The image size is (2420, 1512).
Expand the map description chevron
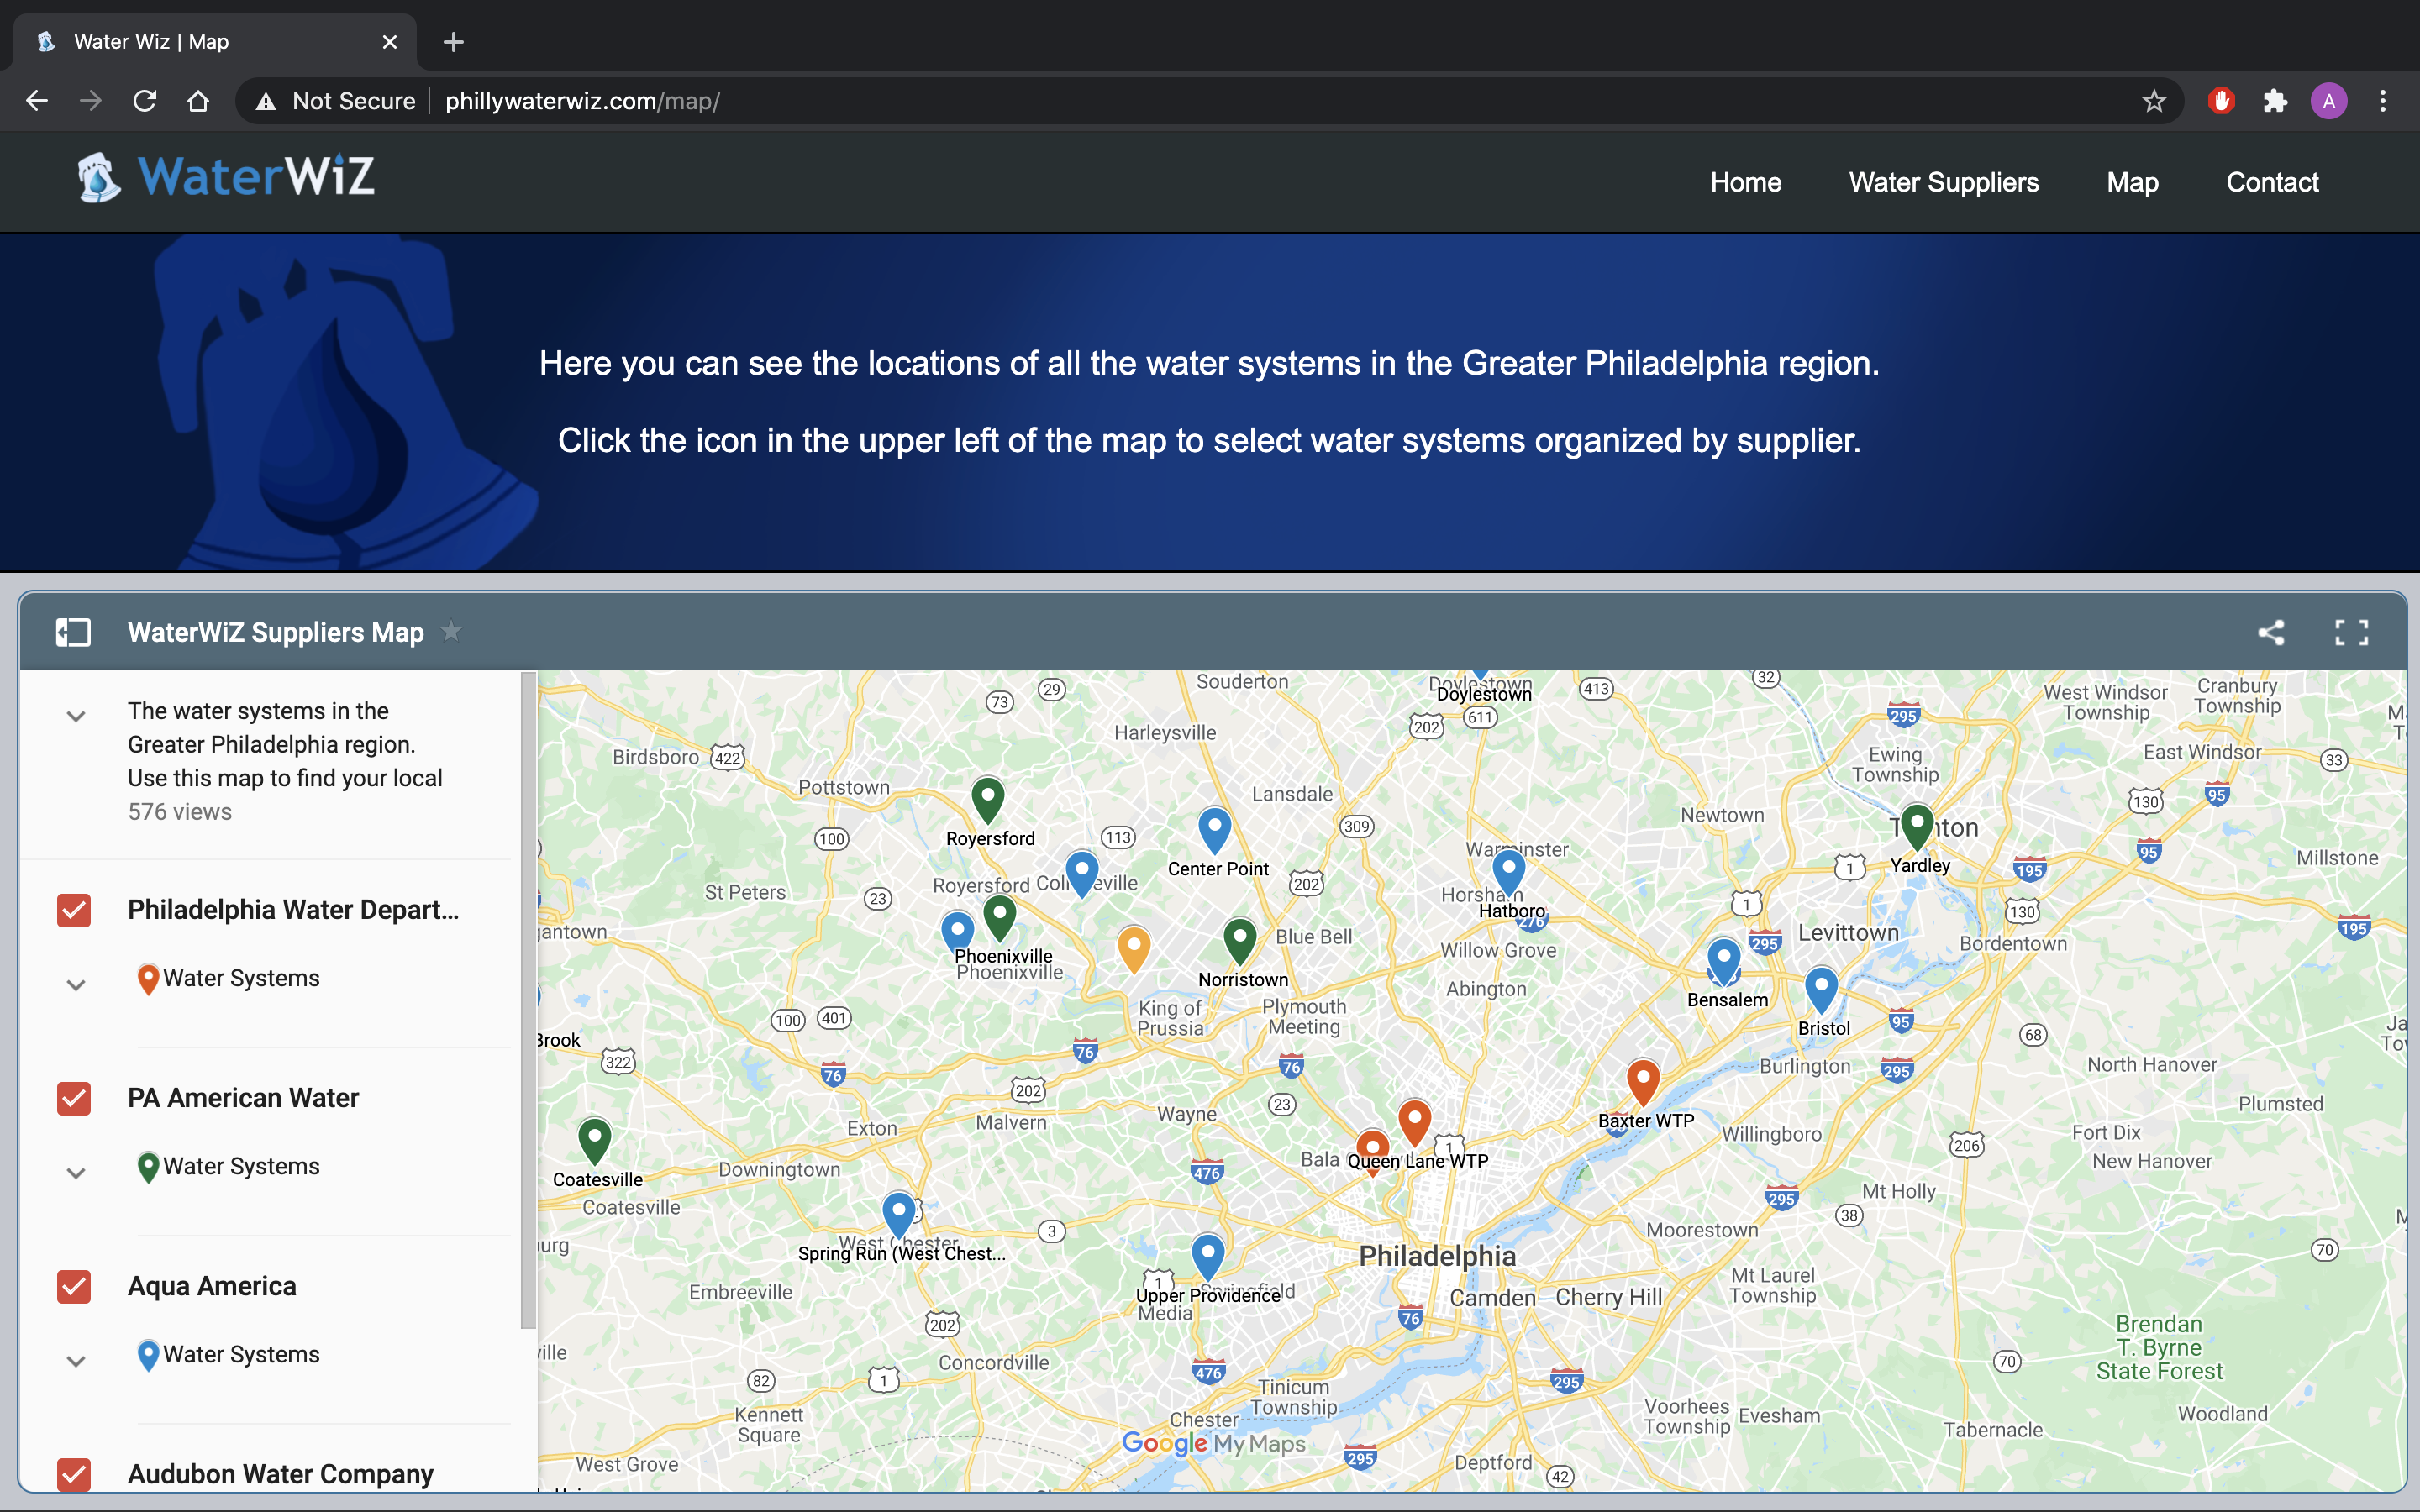pyautogui.click(x=76, y=716)
